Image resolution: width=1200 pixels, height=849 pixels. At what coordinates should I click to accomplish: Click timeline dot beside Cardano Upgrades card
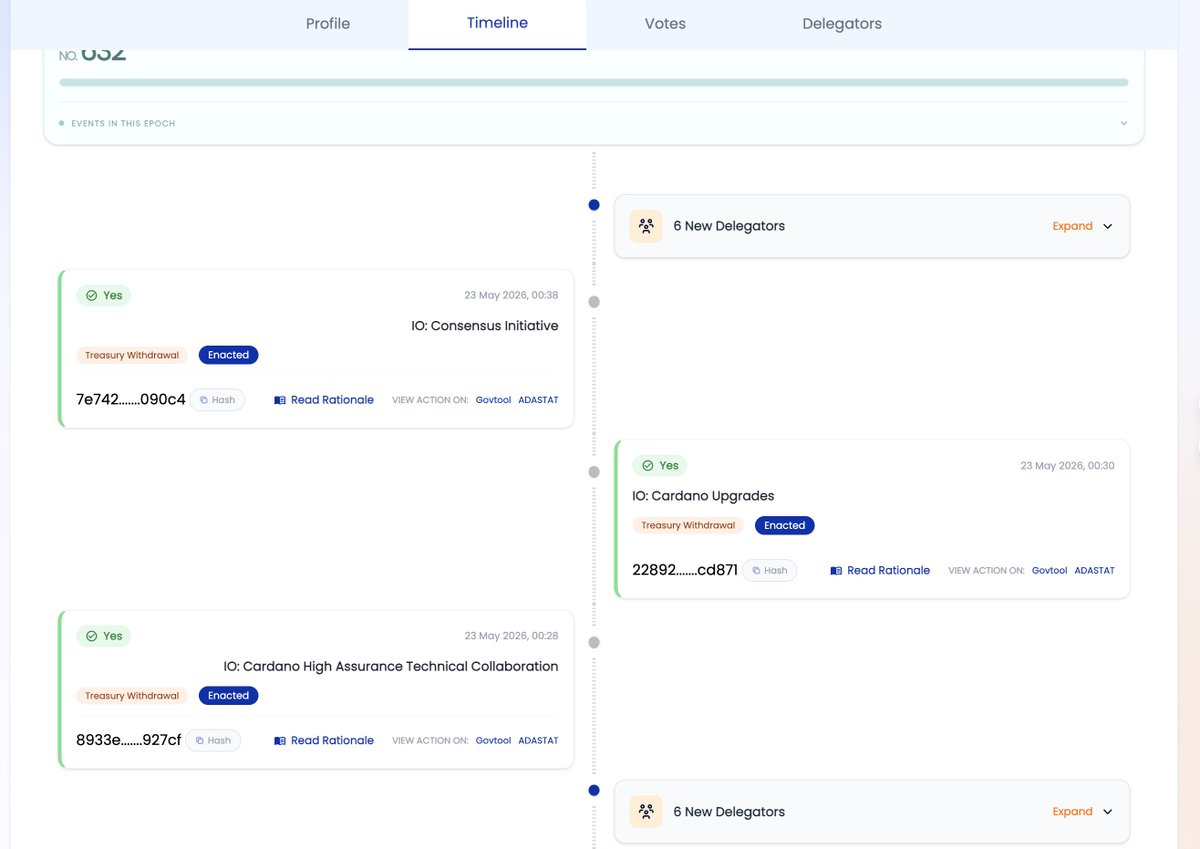tap(594, 471)
